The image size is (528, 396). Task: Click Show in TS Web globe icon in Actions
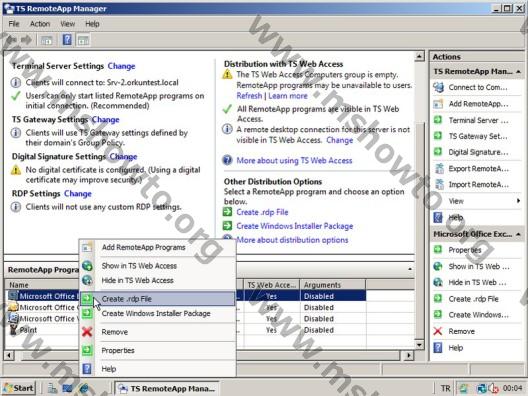pos(438,266)
